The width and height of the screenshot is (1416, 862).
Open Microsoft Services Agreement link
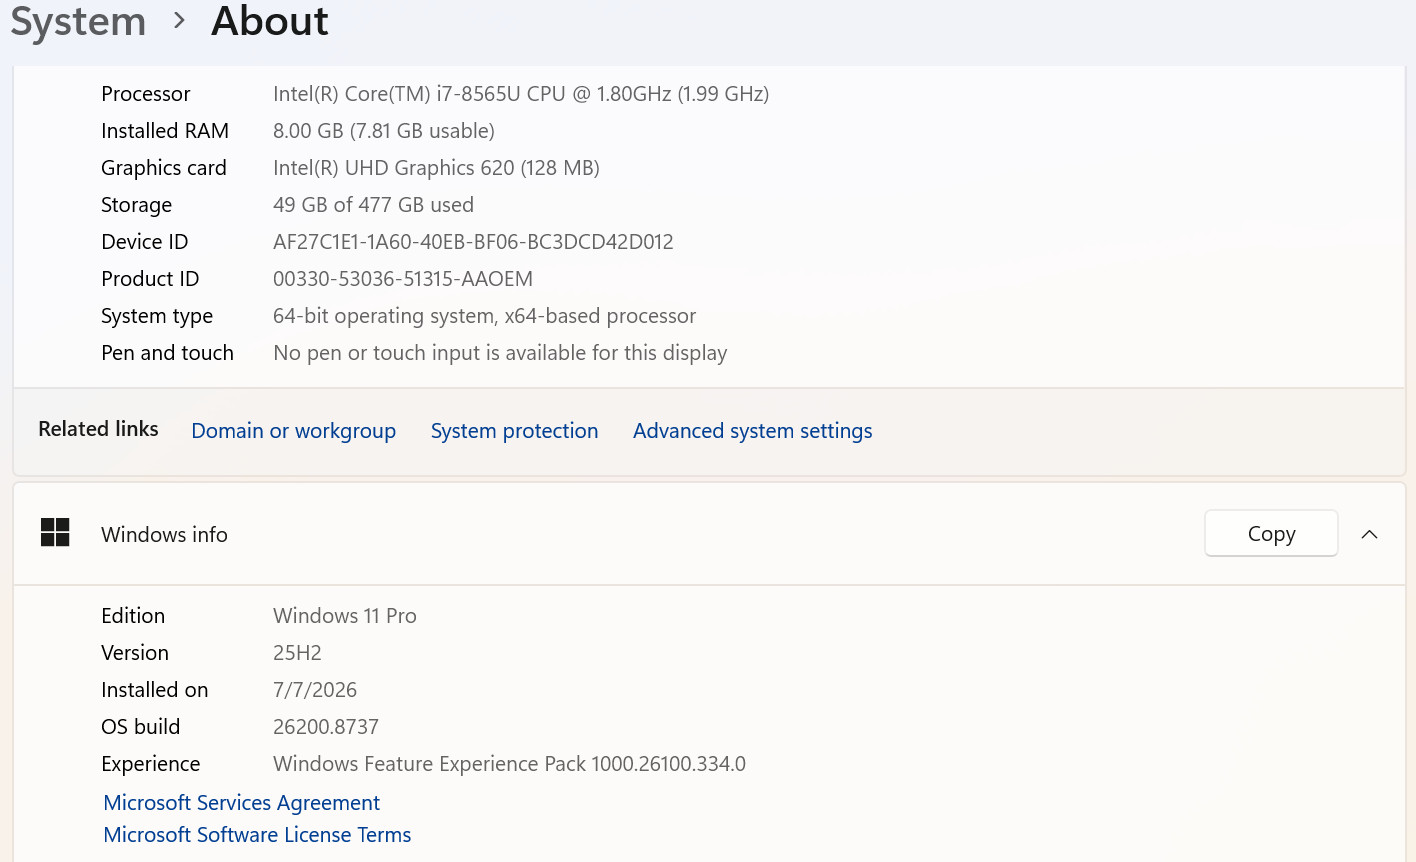(x=241, y=803)
